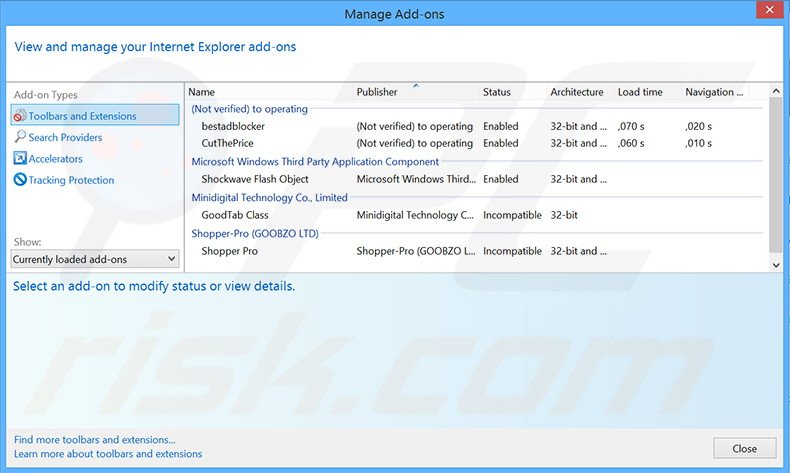Select the Shockwave Flash Object row
The width and height of the screenshot is (790, 473).
[475, 179]
